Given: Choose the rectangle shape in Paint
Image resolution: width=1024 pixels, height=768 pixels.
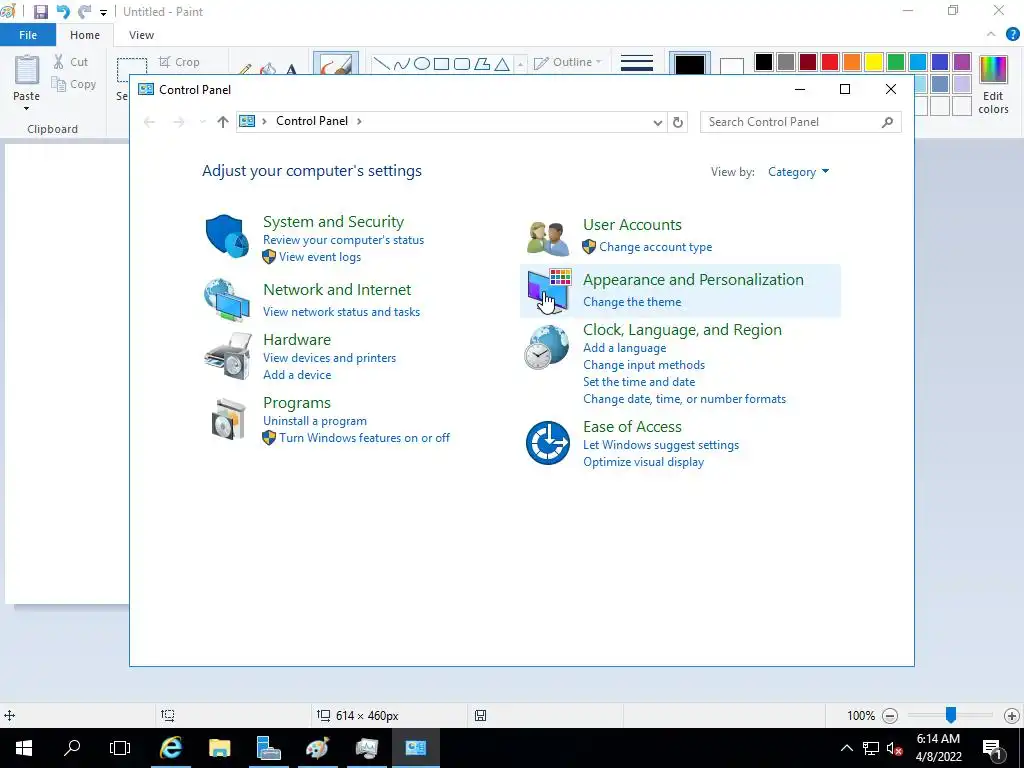Looking at the screenshot, I should pyautogui.click(x=441, y=63).
